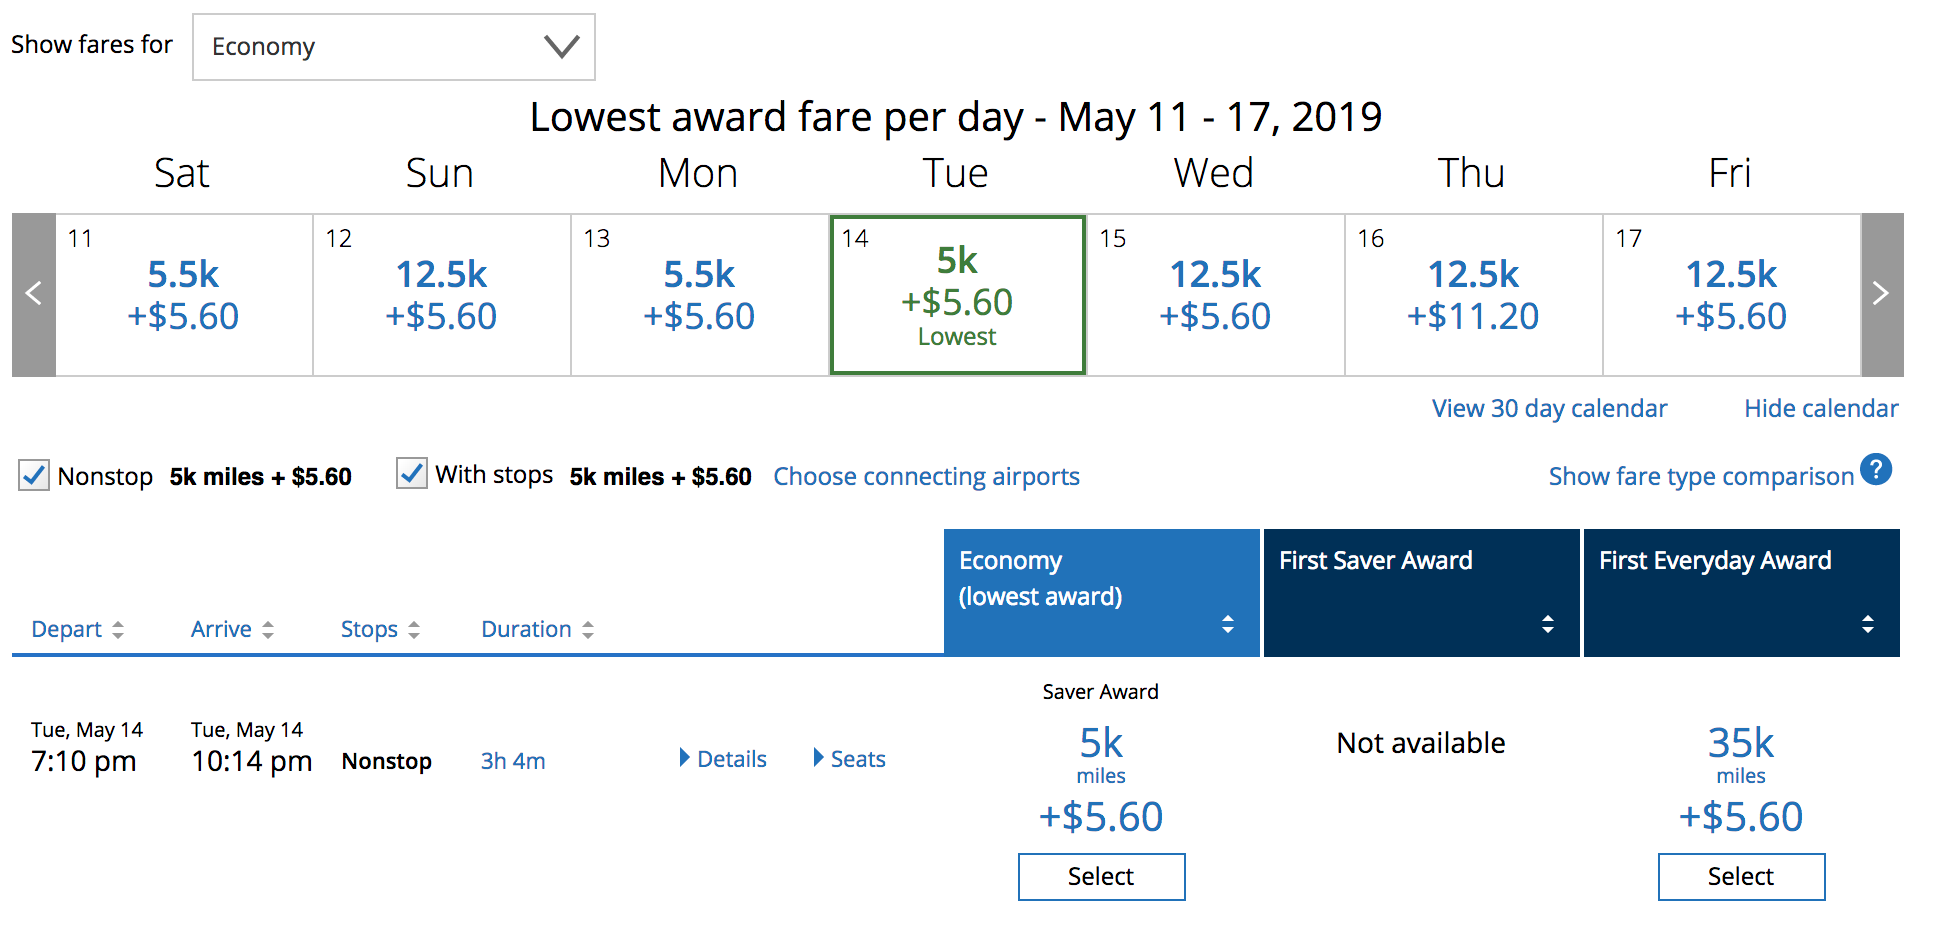1934x928 pixels.
Task: Open the fare type comparison help icon
Action: coord(1876,470)
